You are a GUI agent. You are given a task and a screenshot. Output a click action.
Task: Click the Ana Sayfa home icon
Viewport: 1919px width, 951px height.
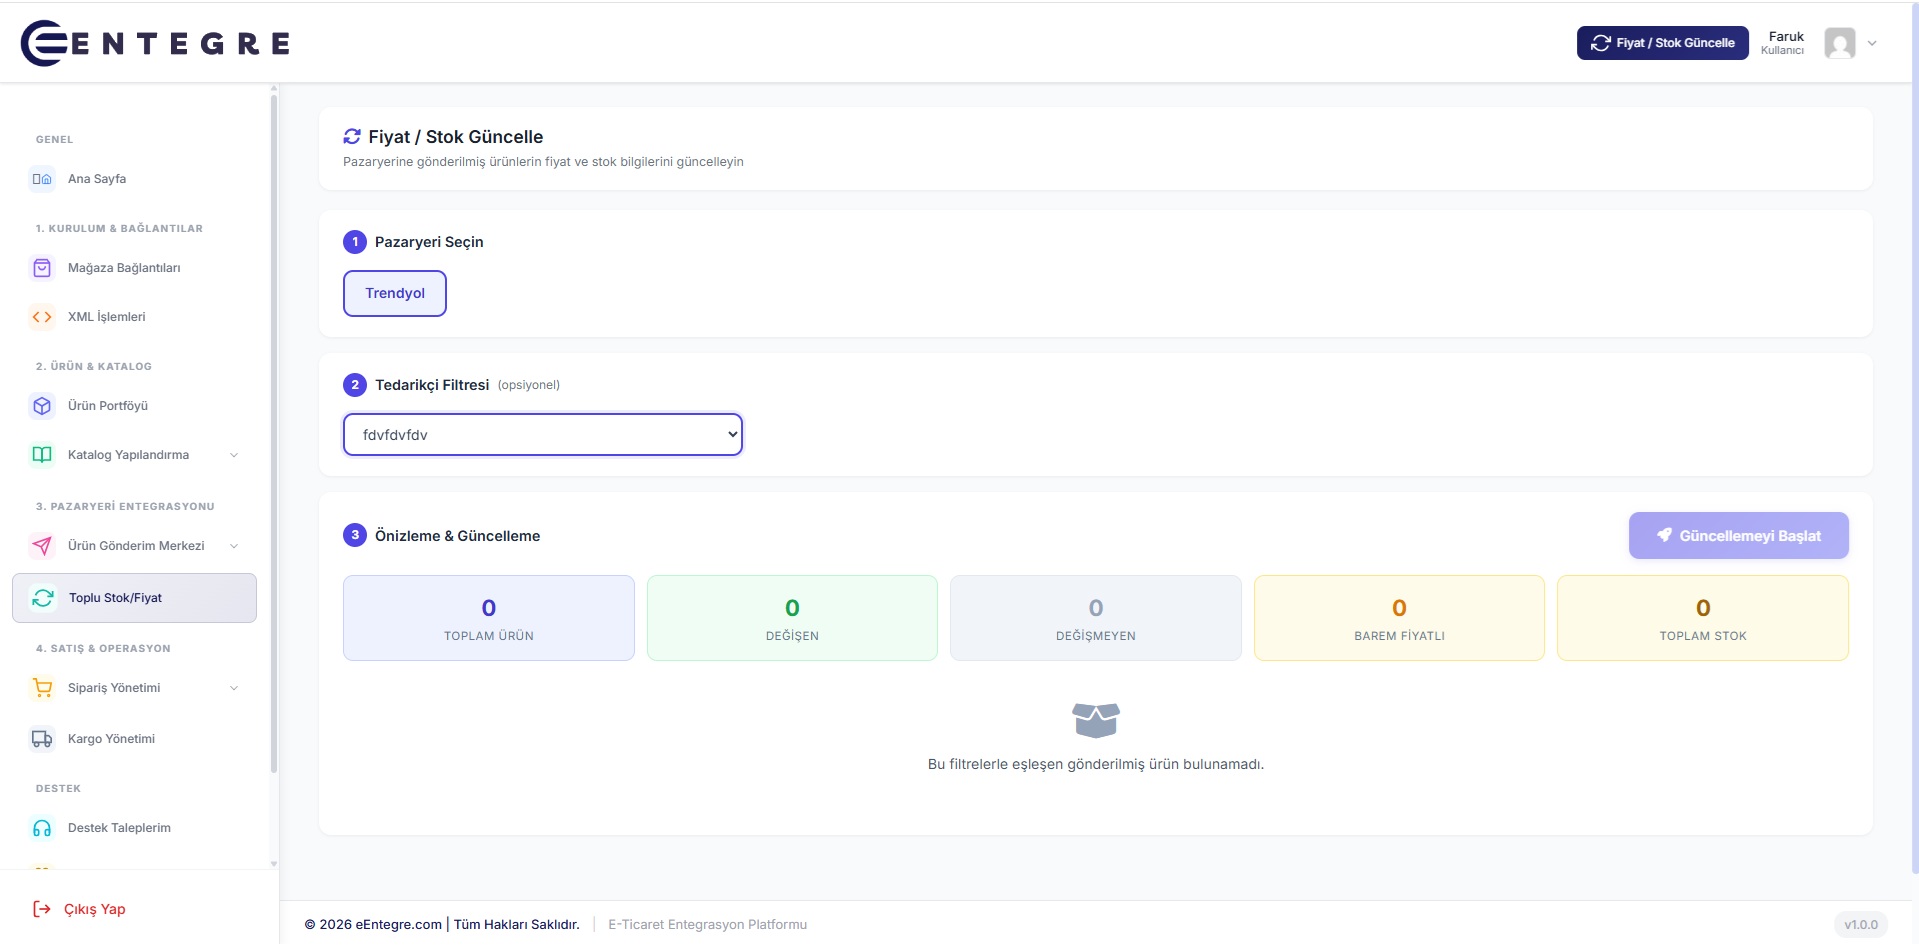click(x=42, y=179)
